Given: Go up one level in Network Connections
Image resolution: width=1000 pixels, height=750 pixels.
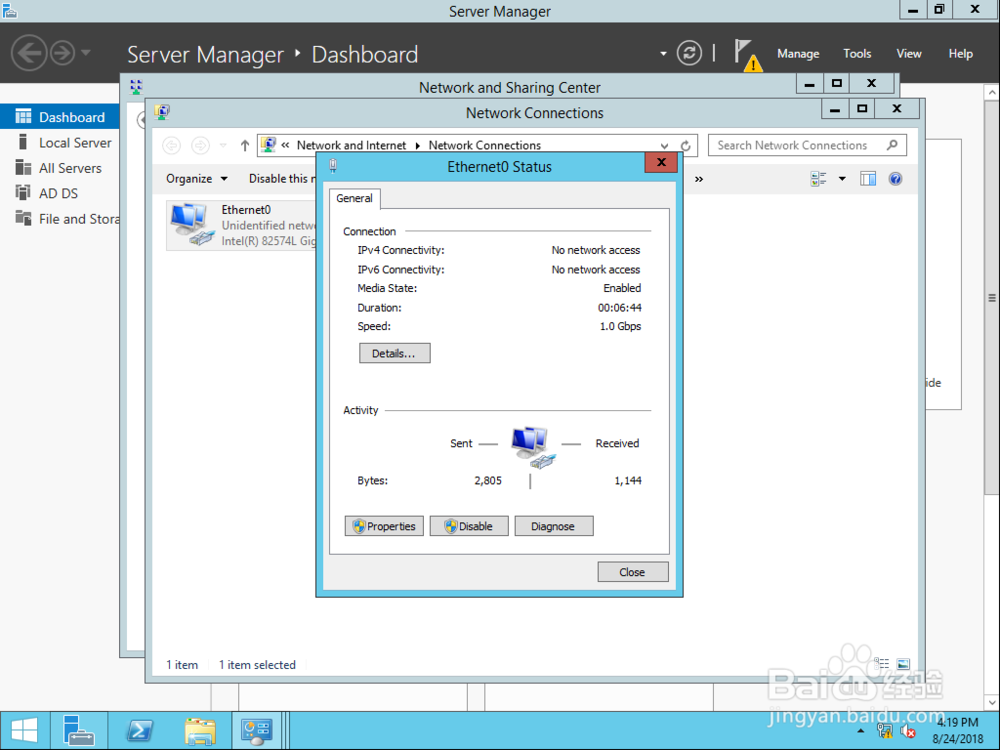Looking at the screenshot, I should [245, 145].
